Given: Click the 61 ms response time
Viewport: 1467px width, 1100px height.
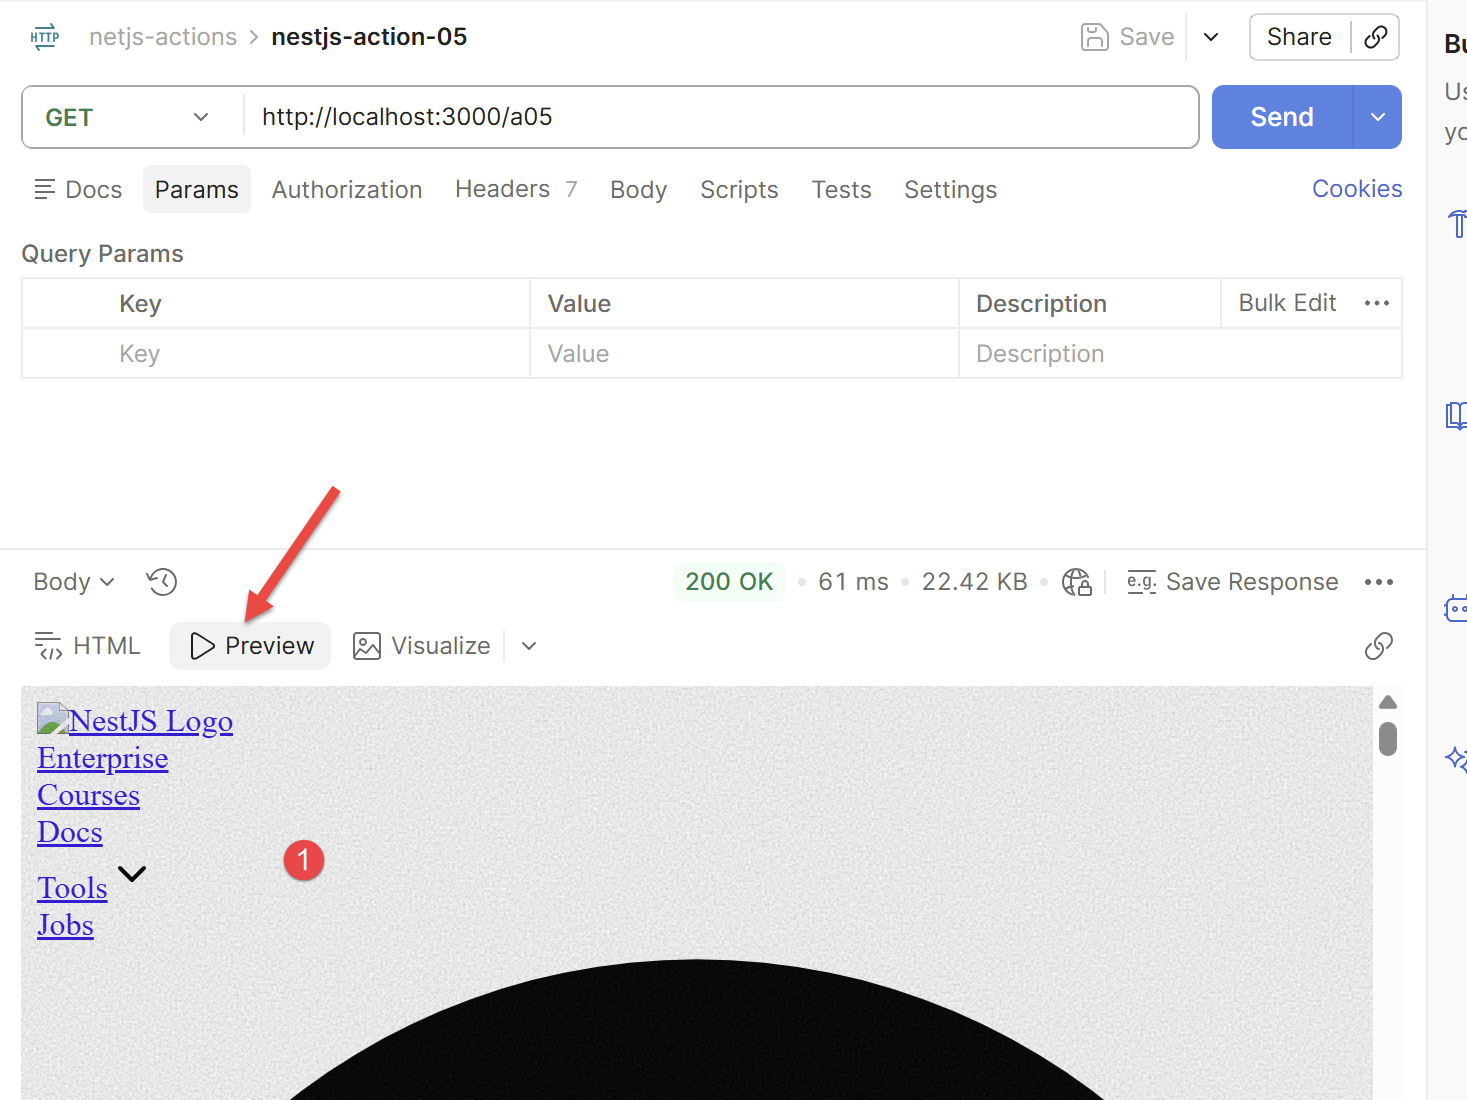Looking at the screenshot, I should click(x=853, y=582).
